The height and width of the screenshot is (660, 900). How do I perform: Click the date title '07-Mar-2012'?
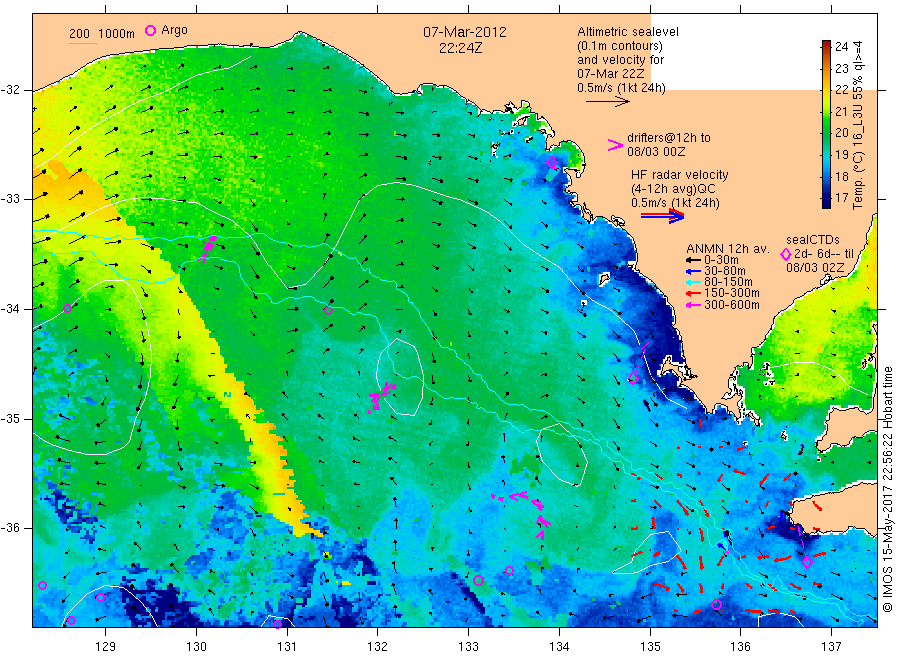pyautogui.click(x=464, y=32)
